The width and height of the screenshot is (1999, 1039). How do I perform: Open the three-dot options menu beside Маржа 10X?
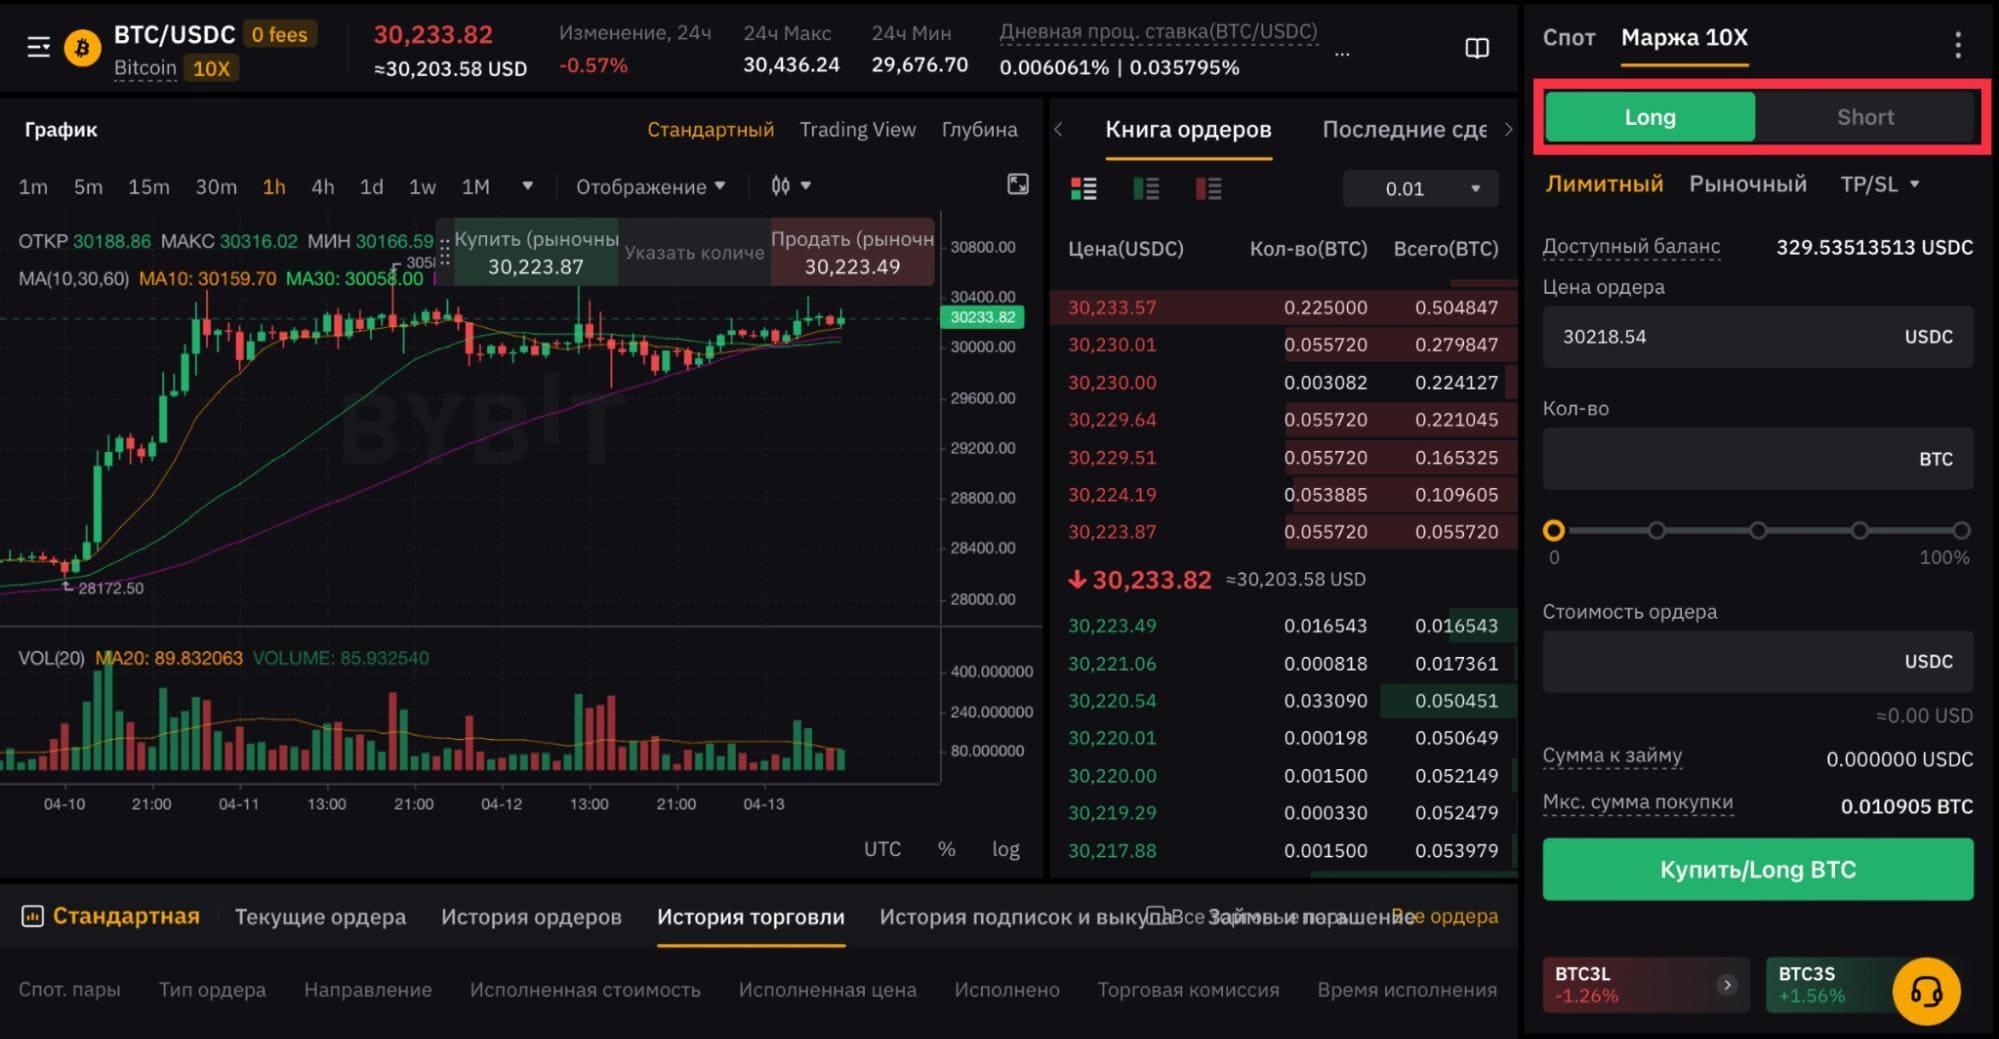[x=1957, y=44]
